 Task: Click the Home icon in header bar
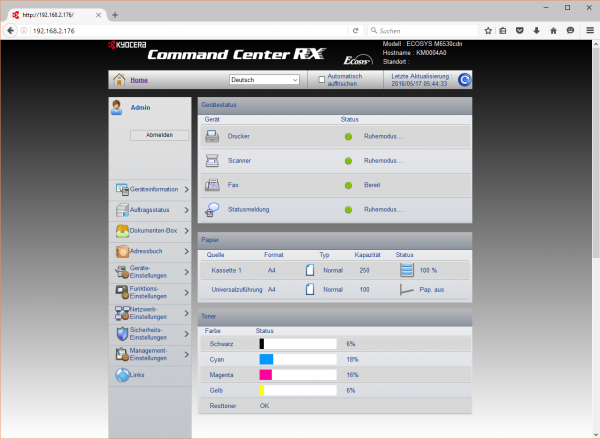coord(119,80)
